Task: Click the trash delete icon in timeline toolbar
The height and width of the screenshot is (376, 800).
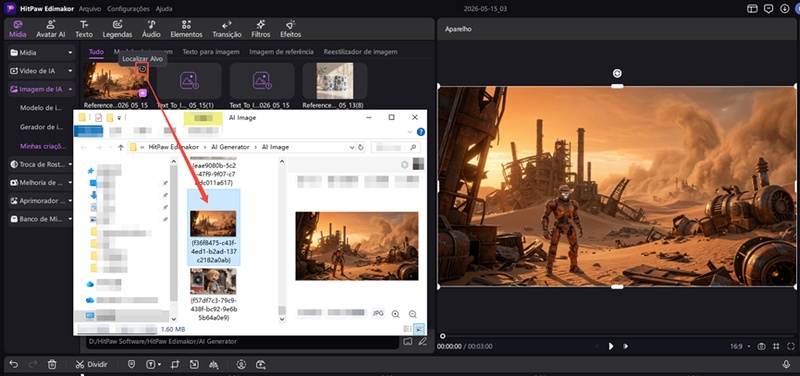Action: [x=52, y=364]
